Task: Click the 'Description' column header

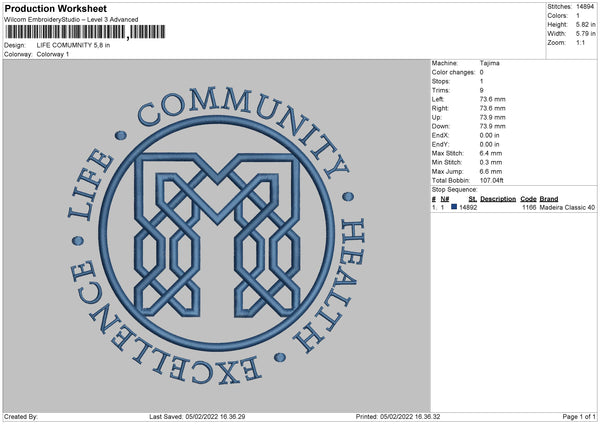Action: [x=498, y=199]
